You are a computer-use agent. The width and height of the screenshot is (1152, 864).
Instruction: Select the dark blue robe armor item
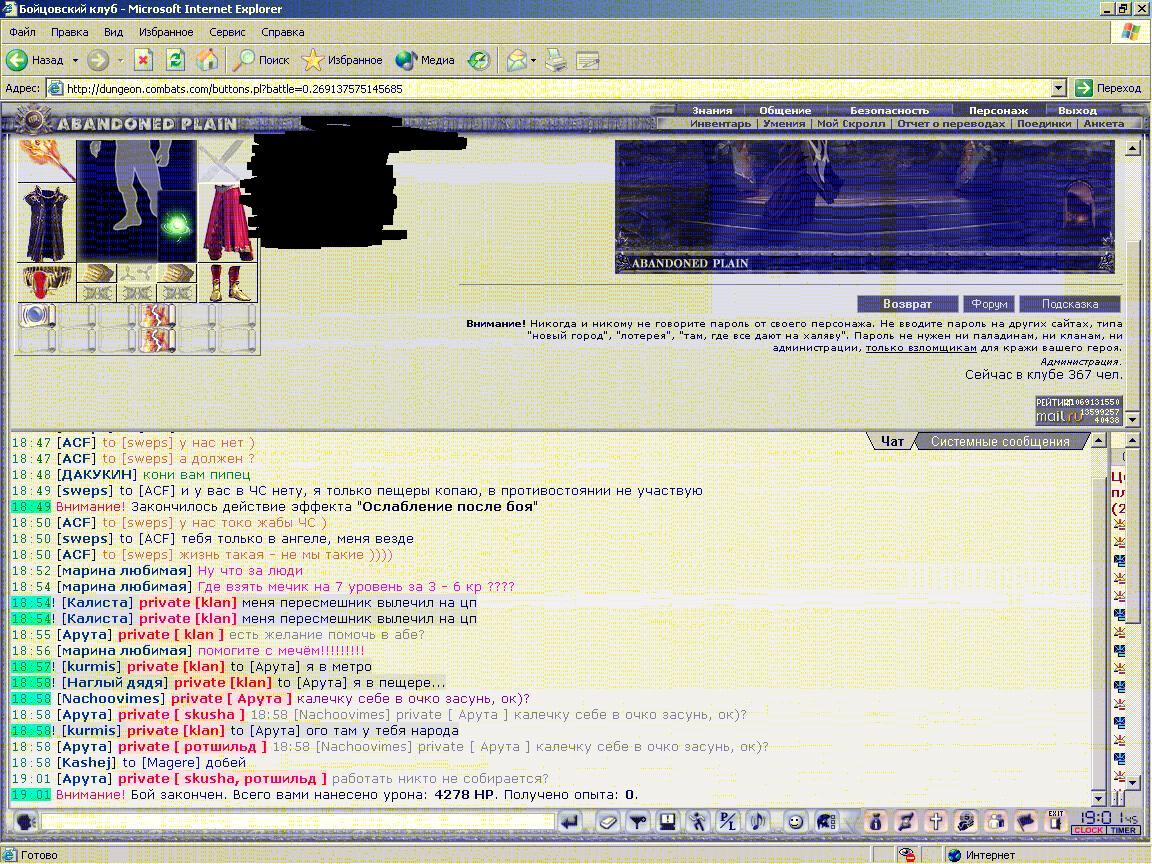pos(46,223)
